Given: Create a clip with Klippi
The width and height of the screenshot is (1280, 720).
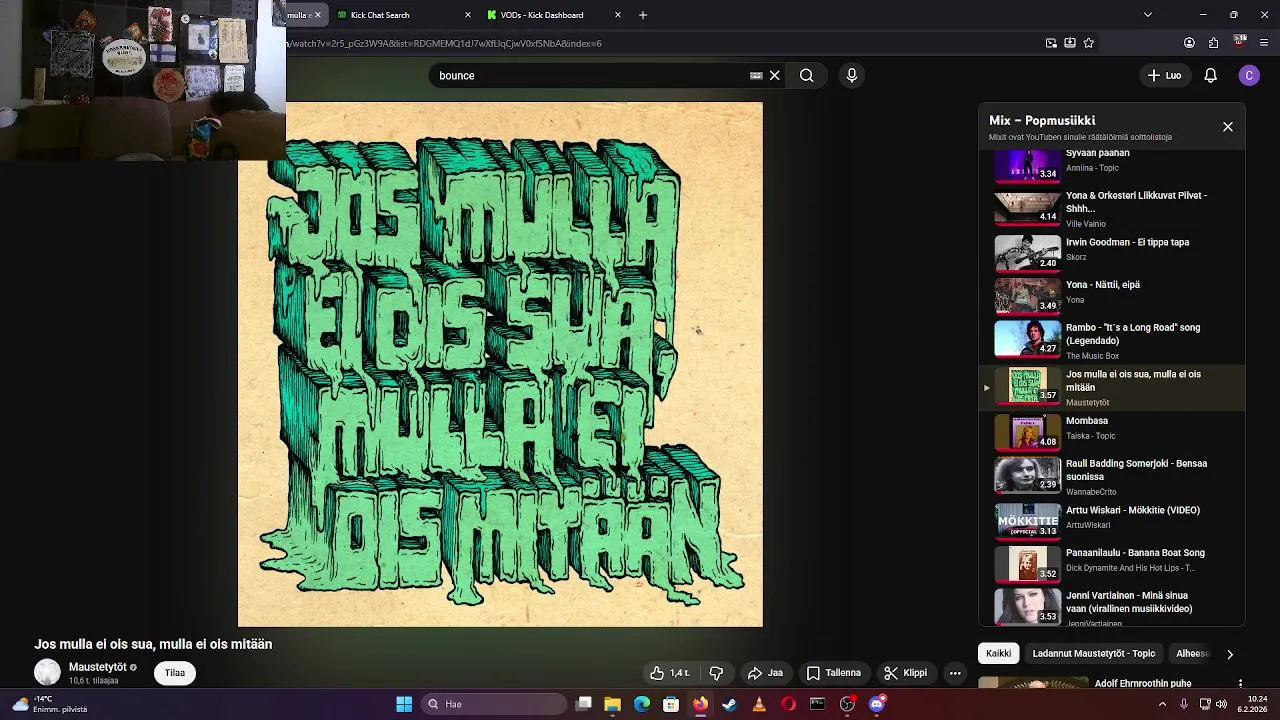Looking at the screenshot, I should click(x=906, y=673).
